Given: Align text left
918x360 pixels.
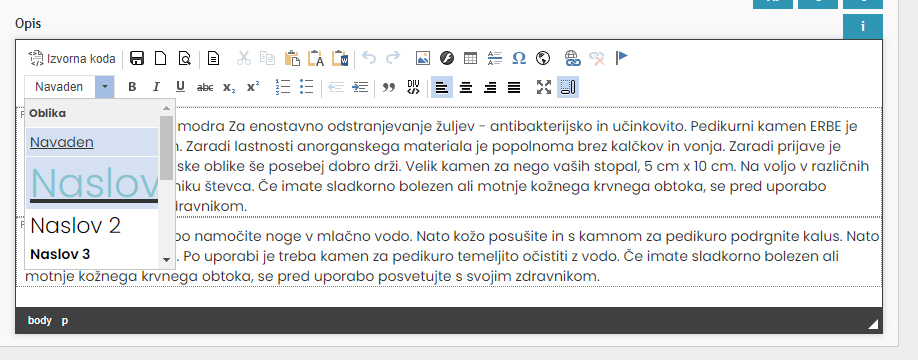Looking at the screenshot, I should point(441,87).
